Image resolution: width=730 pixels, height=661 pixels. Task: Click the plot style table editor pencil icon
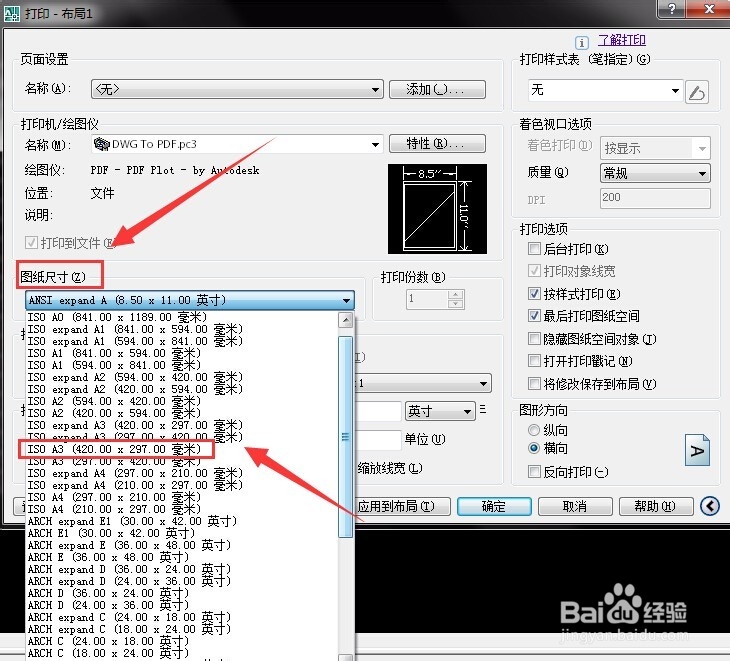tap(697, 91)
